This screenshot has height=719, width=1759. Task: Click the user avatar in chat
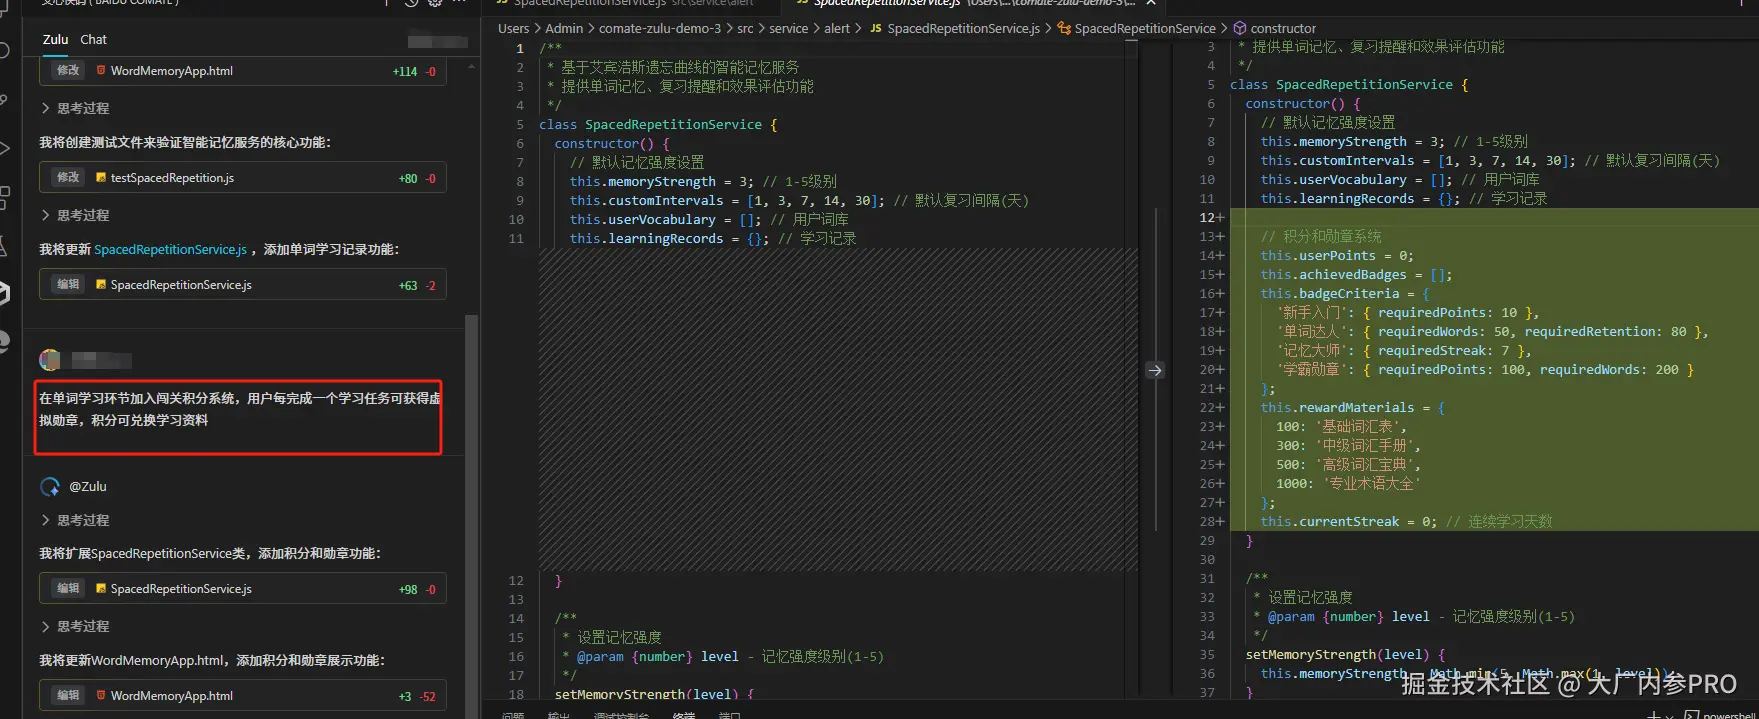(x=50, y=360)
